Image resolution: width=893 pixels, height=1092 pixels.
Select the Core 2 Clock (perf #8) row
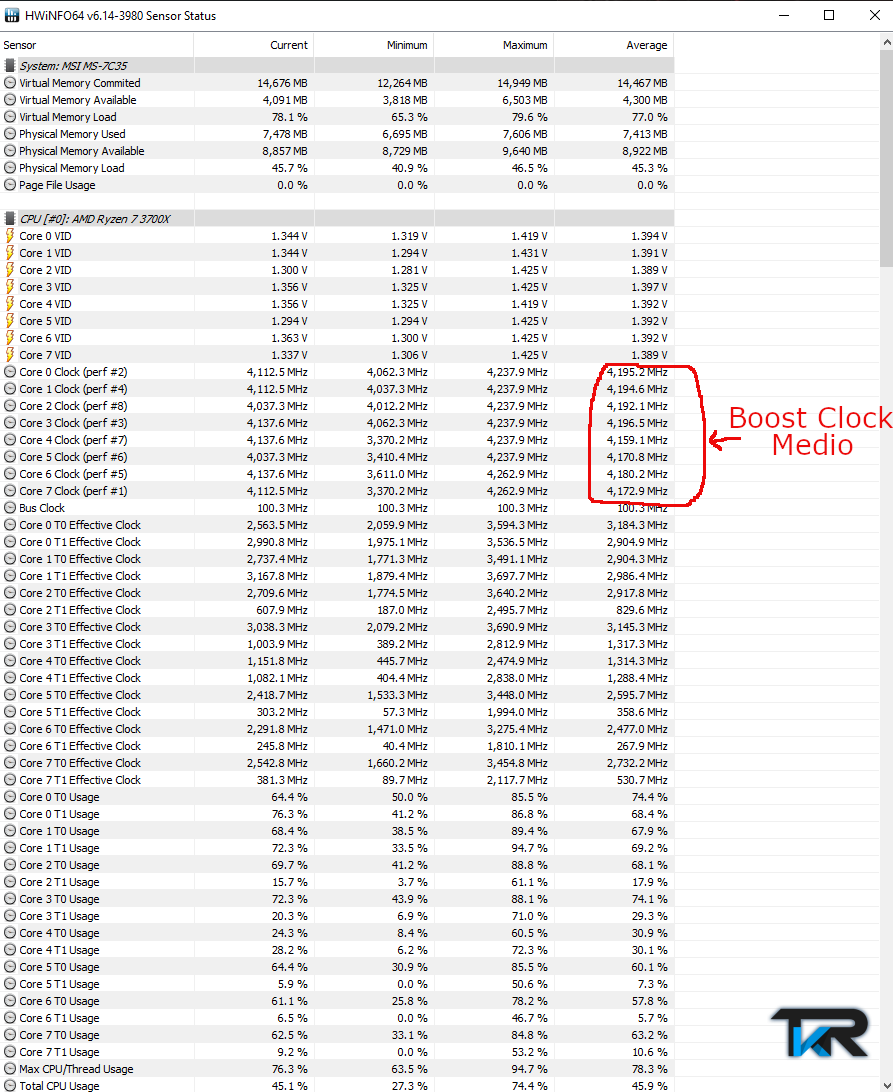pyautogui.click(x=337, y=406)
